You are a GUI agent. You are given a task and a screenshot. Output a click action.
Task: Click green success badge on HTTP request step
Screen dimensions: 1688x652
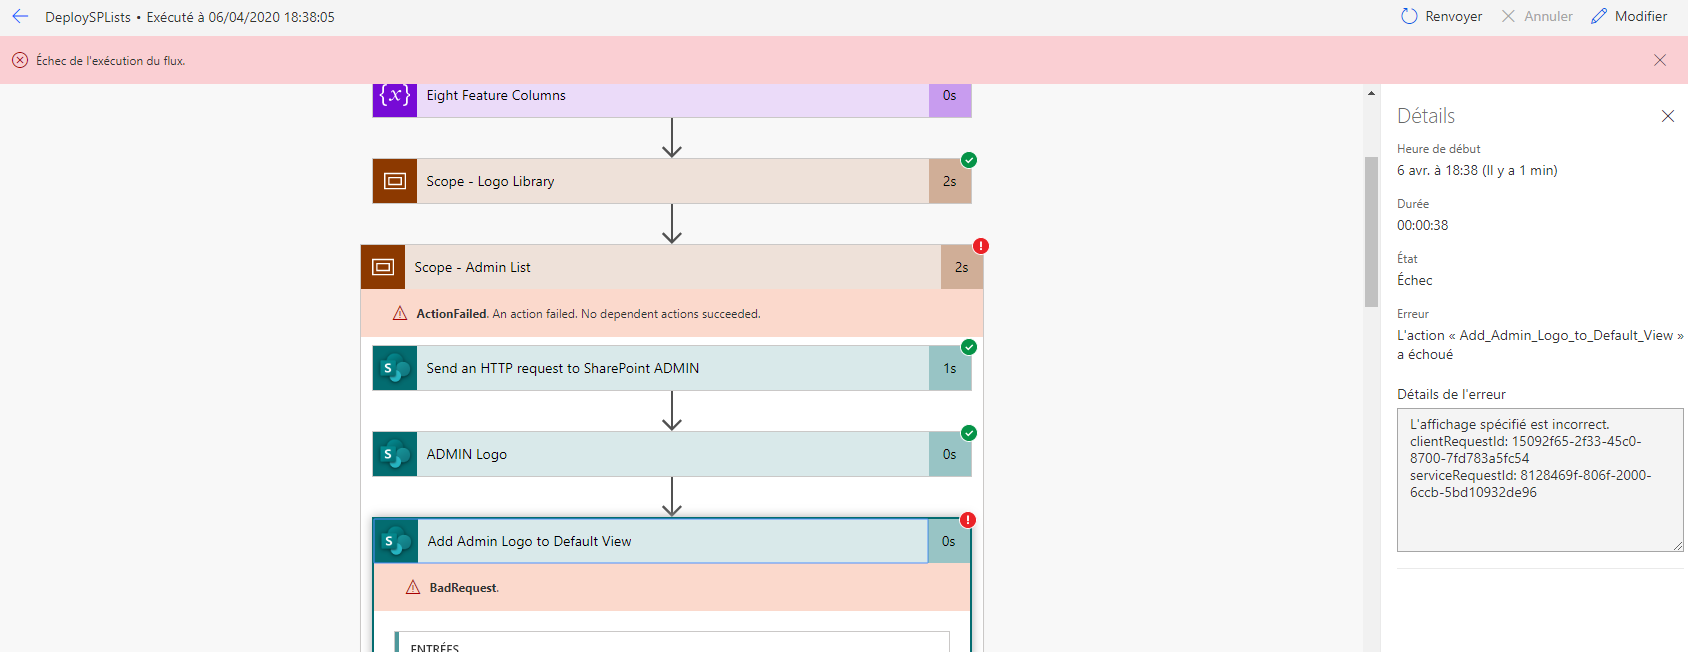969,347
